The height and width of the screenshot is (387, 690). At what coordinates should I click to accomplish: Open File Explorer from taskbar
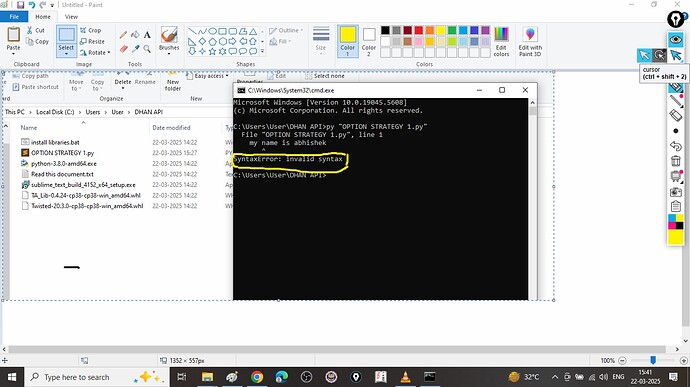(x=207, y=377)
